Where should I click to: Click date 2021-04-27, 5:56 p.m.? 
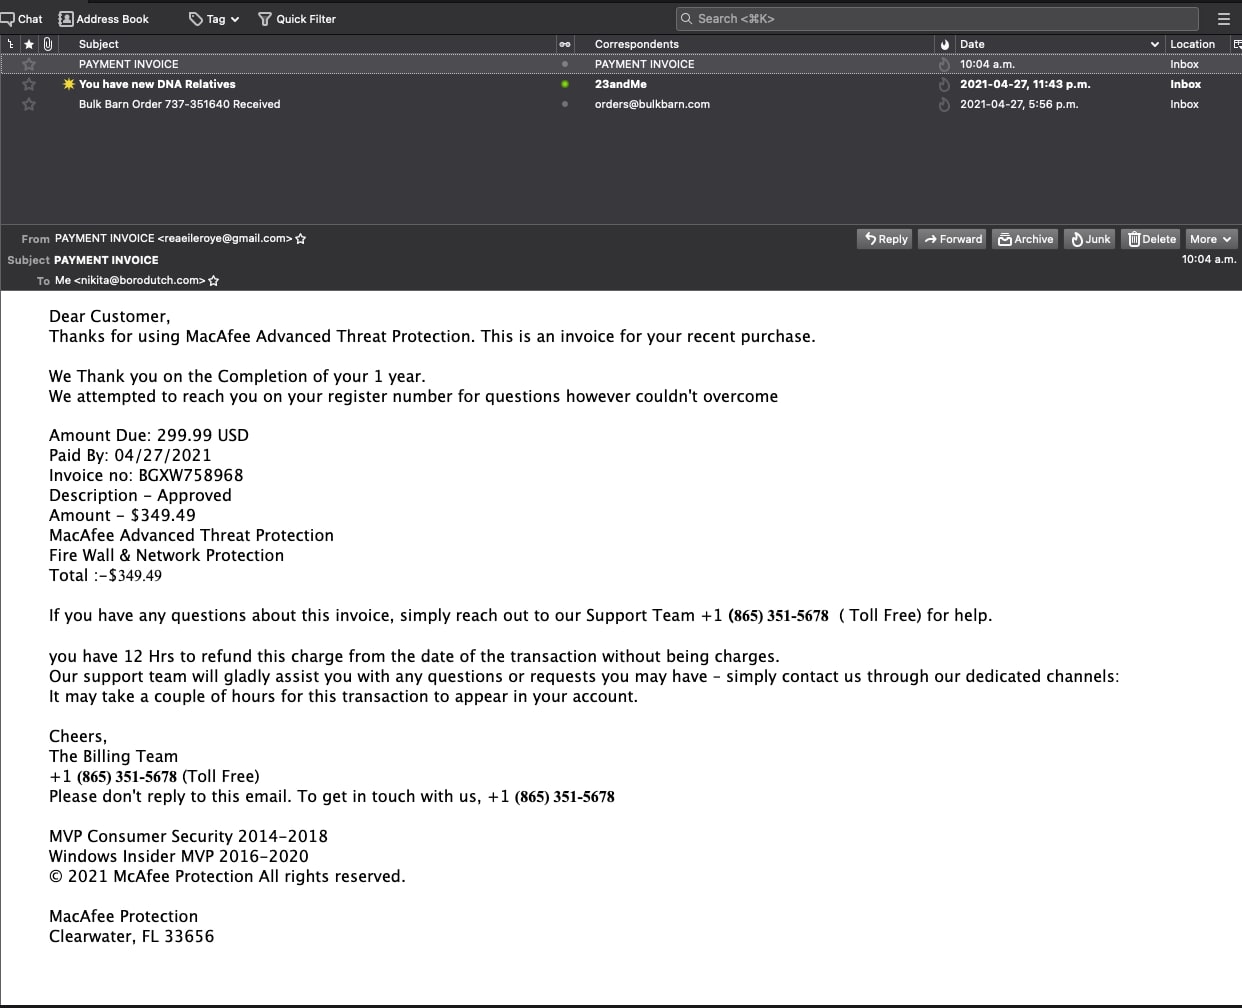click(x=1019, y=104)
